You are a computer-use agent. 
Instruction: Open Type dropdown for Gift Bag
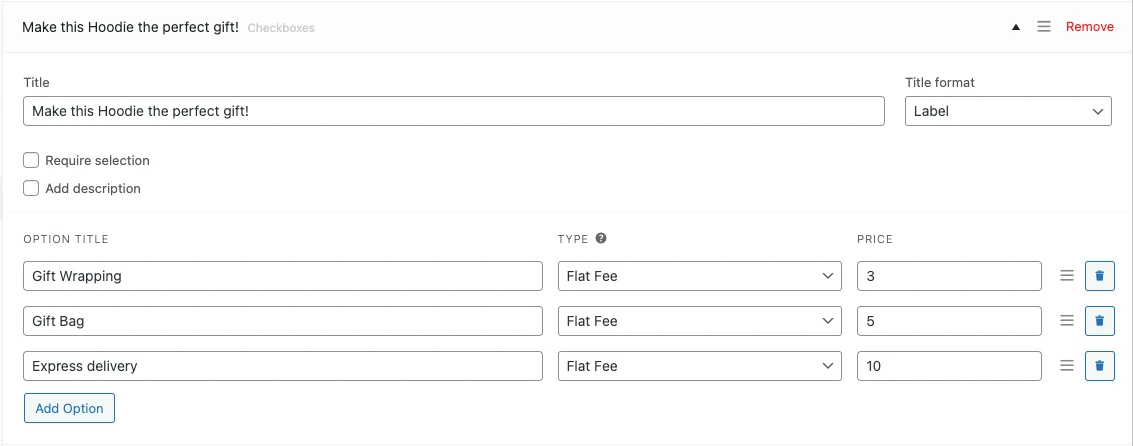pyautogui.click(x=699, y=321)
